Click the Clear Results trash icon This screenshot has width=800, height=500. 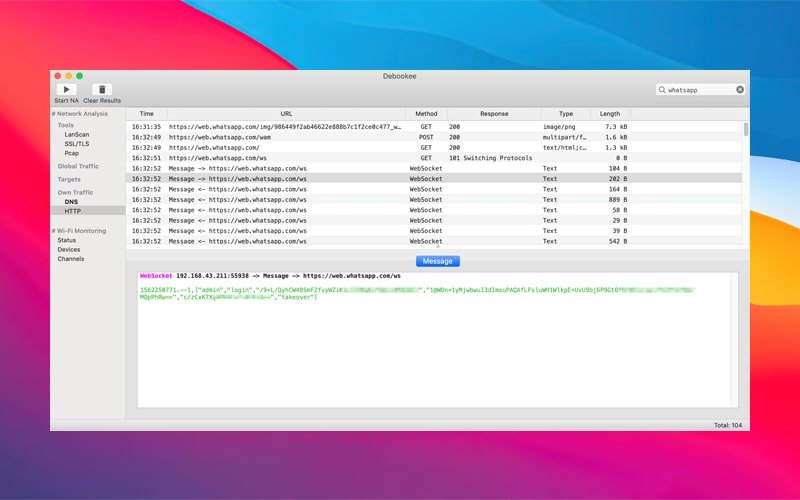(x=102, y=90)
